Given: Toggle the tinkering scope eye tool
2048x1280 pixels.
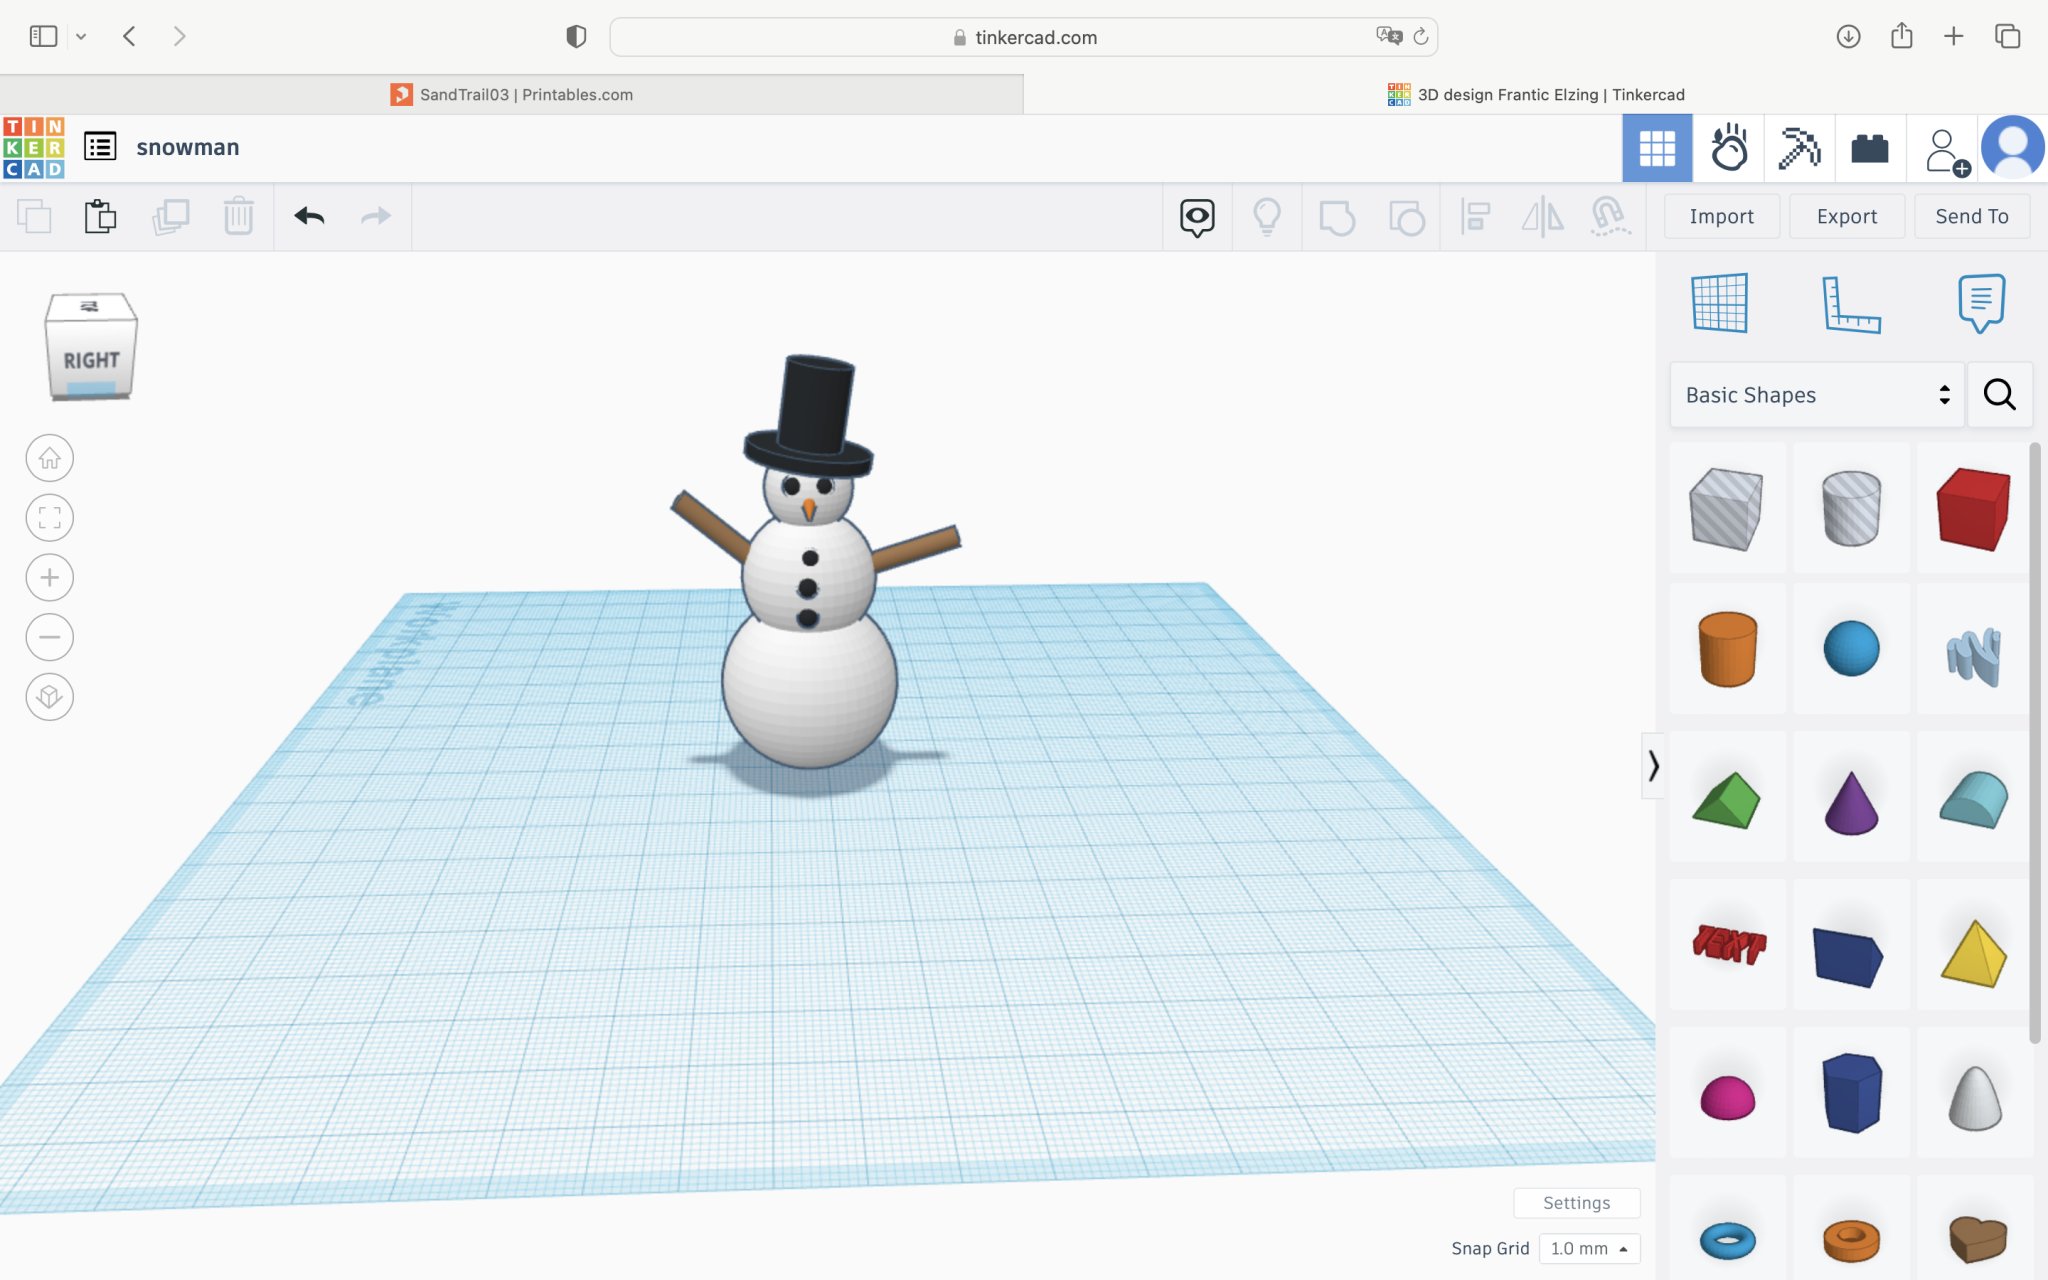Looking at the screenshot, I should pos(1197,216).
